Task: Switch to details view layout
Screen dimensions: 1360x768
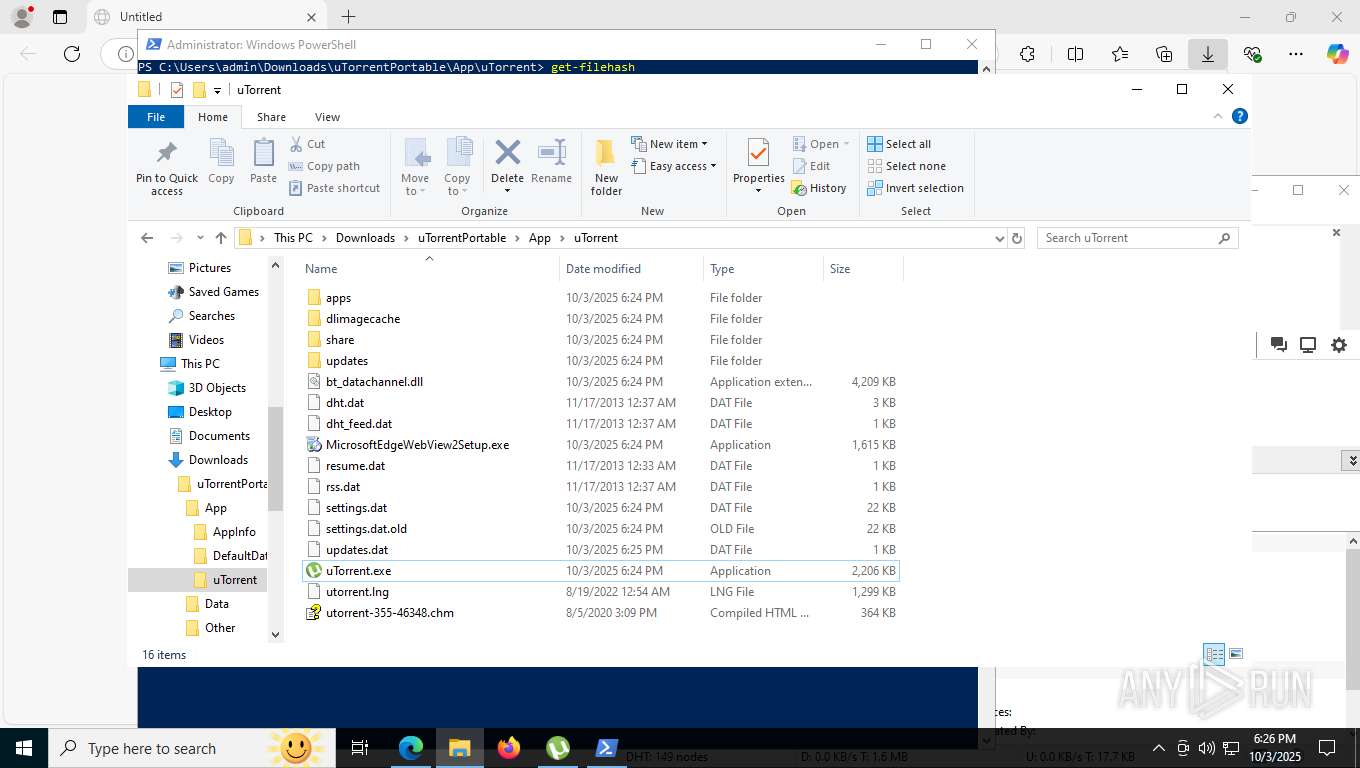Action: 1214,654
